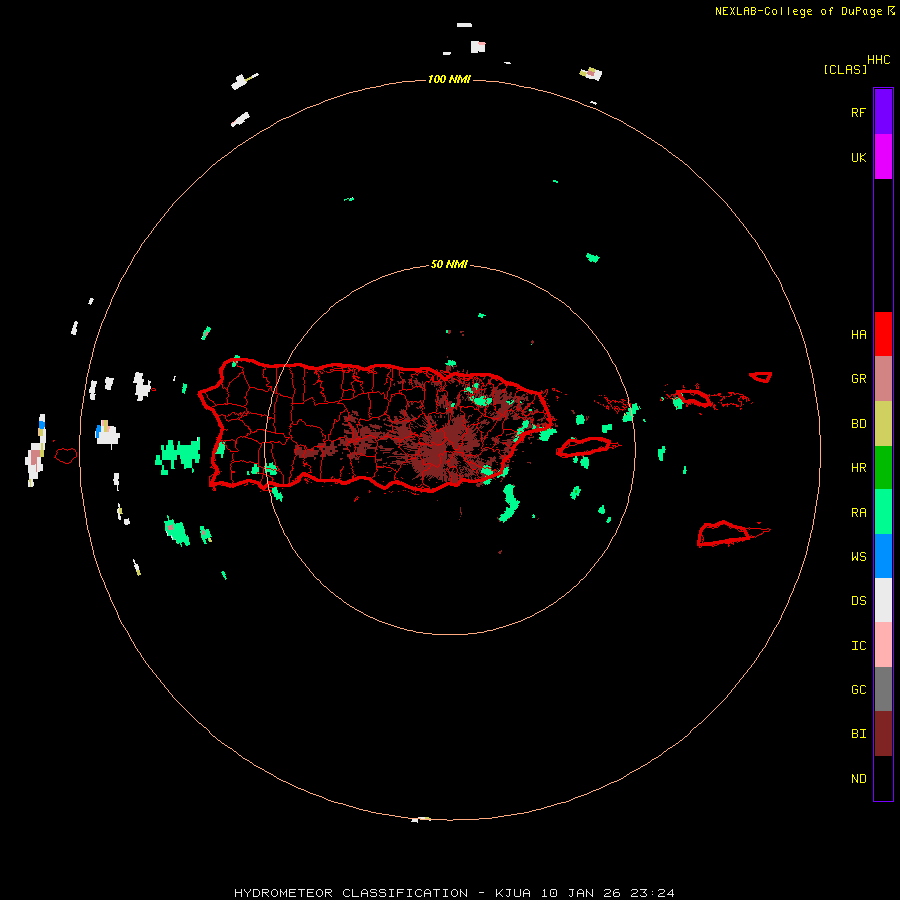Click the BD yellow legend swatch
Screen dimensions: 900x900
coord(883,423)
